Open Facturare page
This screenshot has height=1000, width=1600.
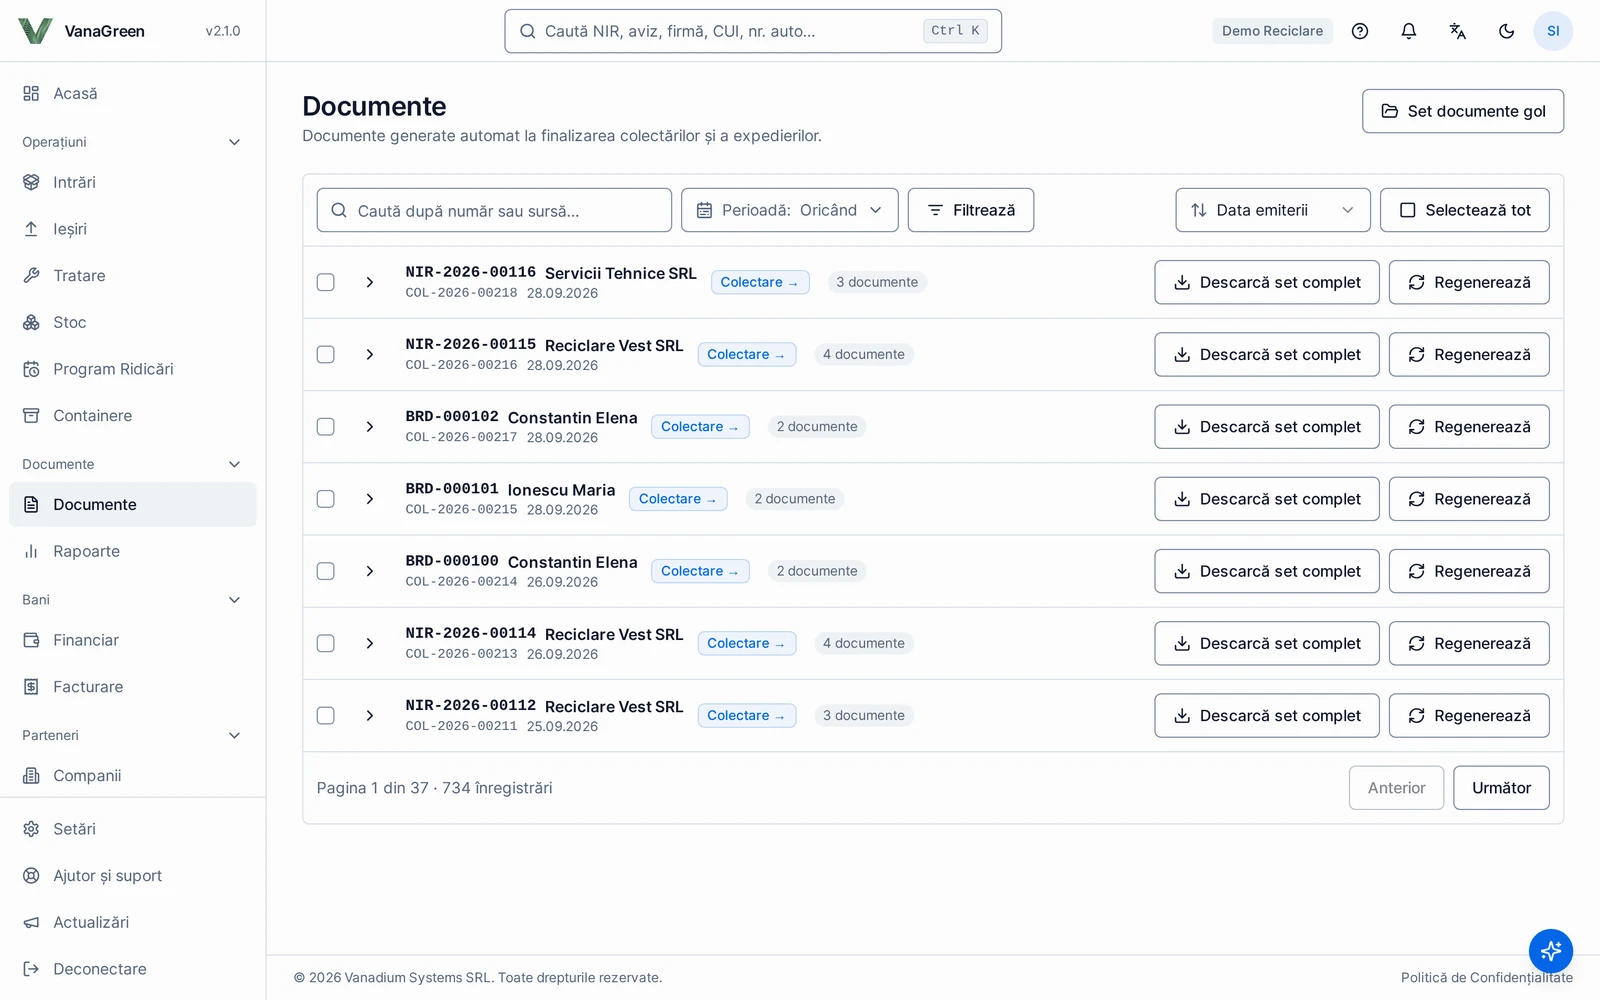click(x=133, y=687)
